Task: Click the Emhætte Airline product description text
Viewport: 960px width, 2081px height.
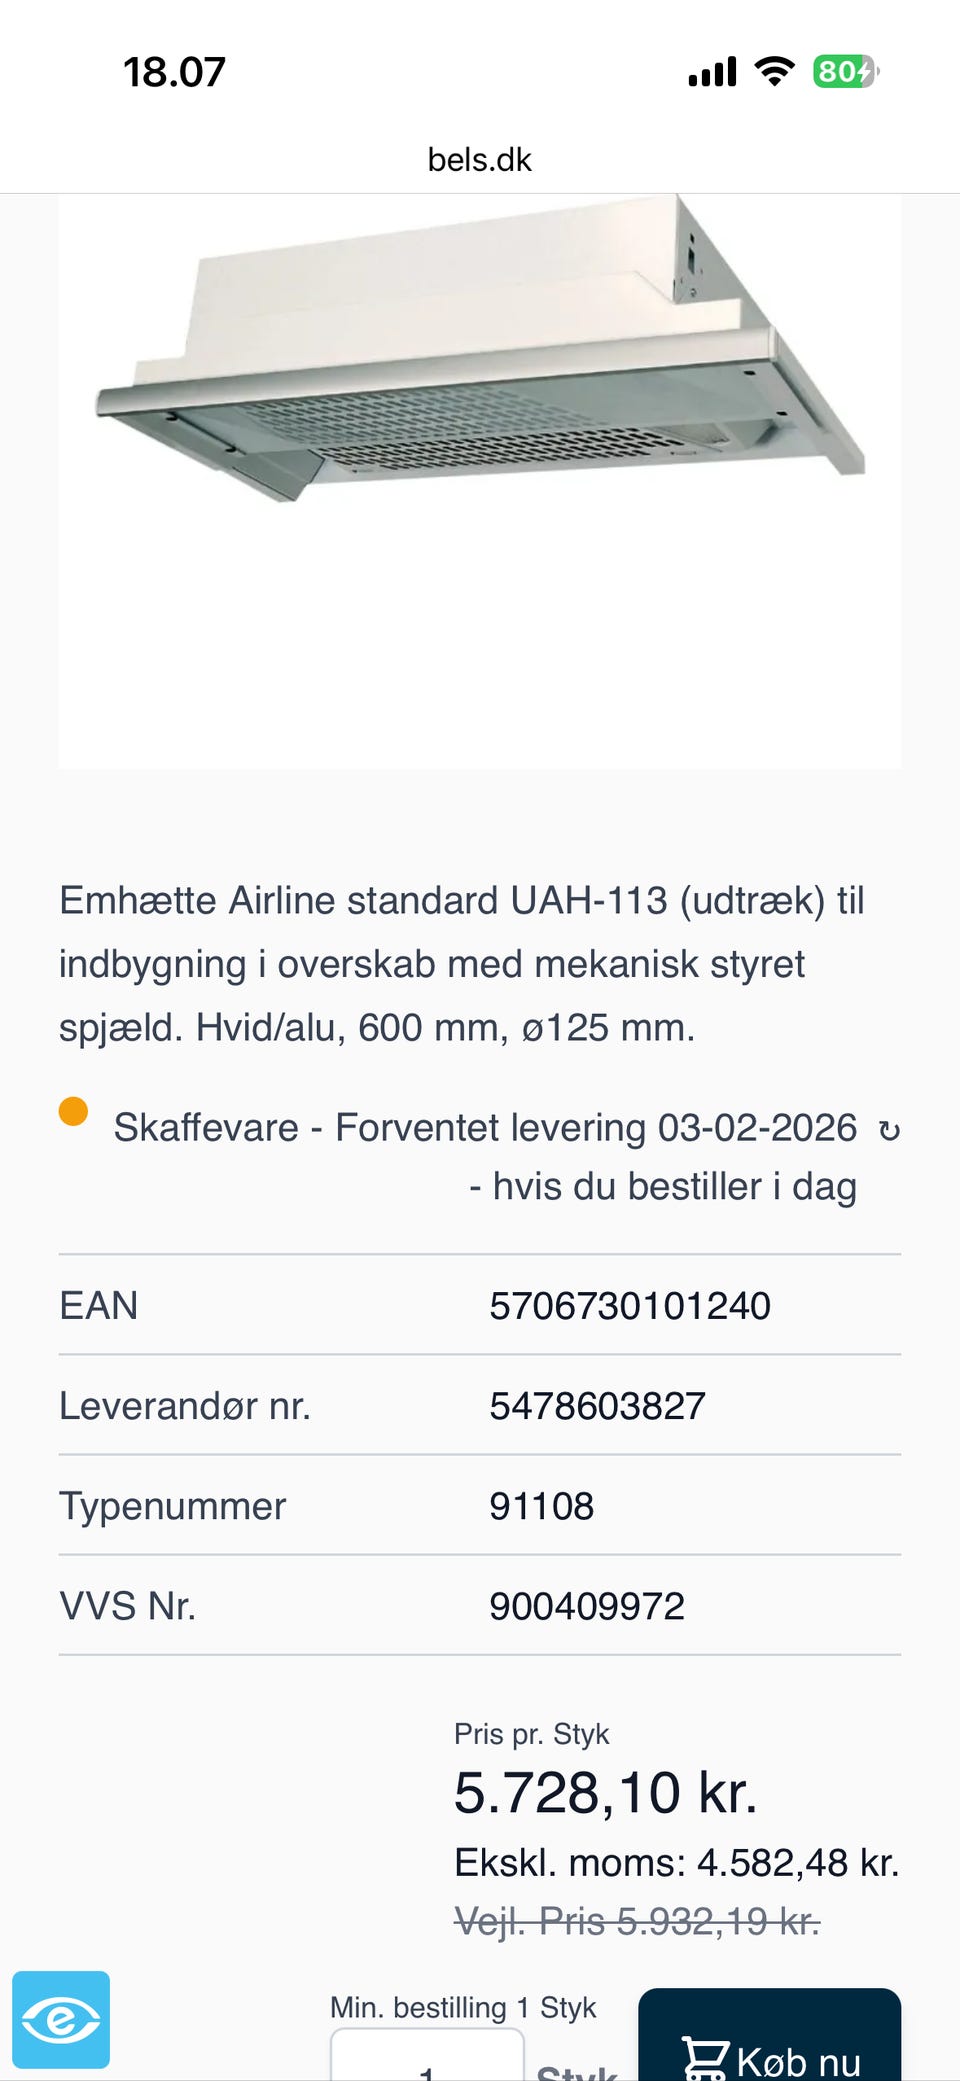Action: 460,963
